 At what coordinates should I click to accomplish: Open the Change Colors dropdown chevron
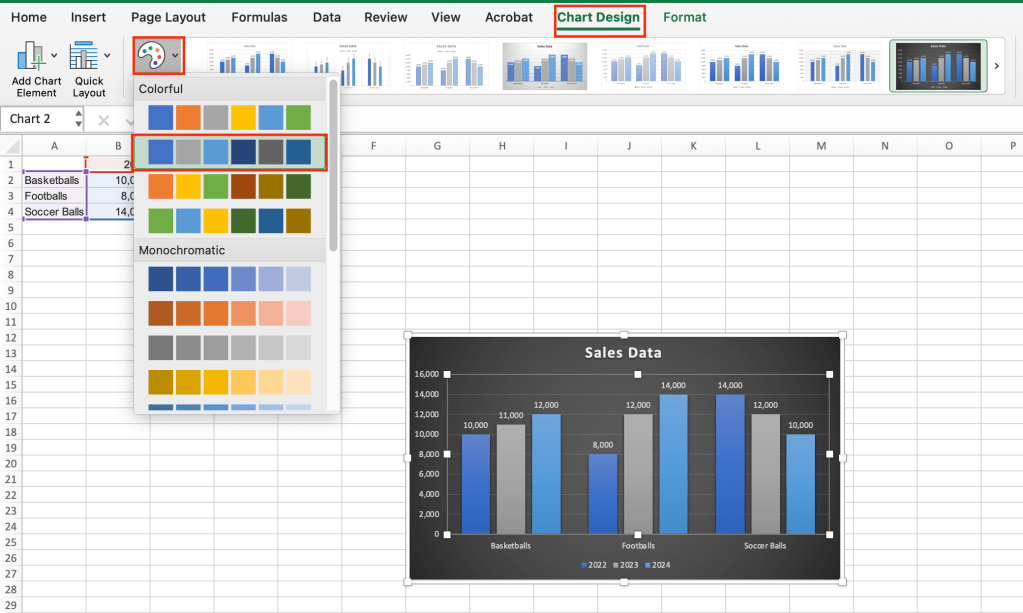coord(175,56)
